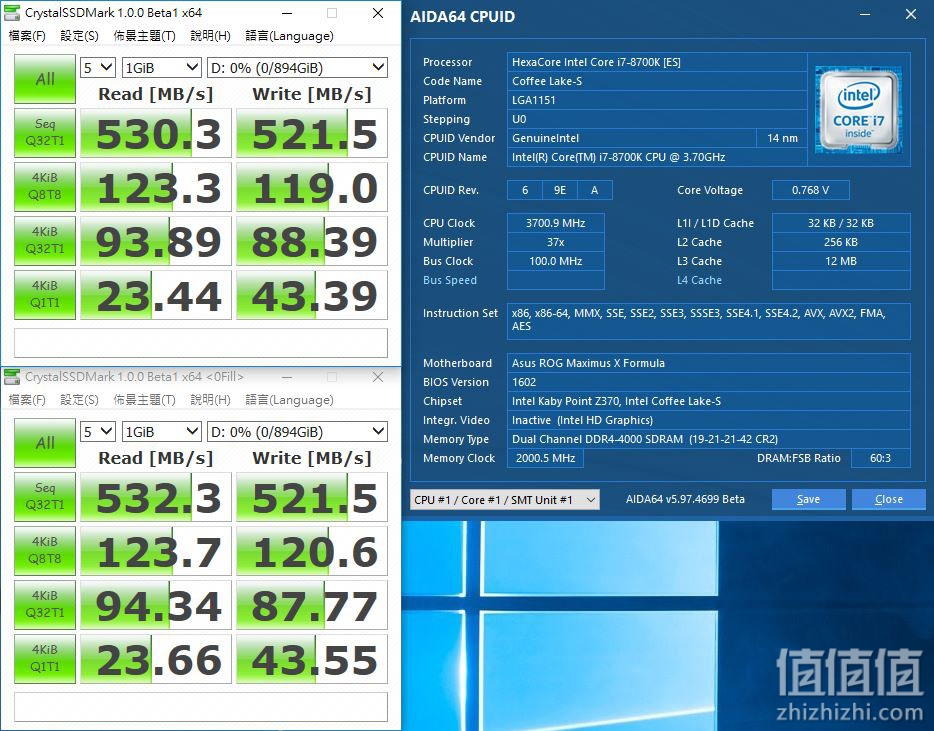Open 檔案(F) menu in 0Fill window
The image size is (934, 731).
click(x=27, y=400)
